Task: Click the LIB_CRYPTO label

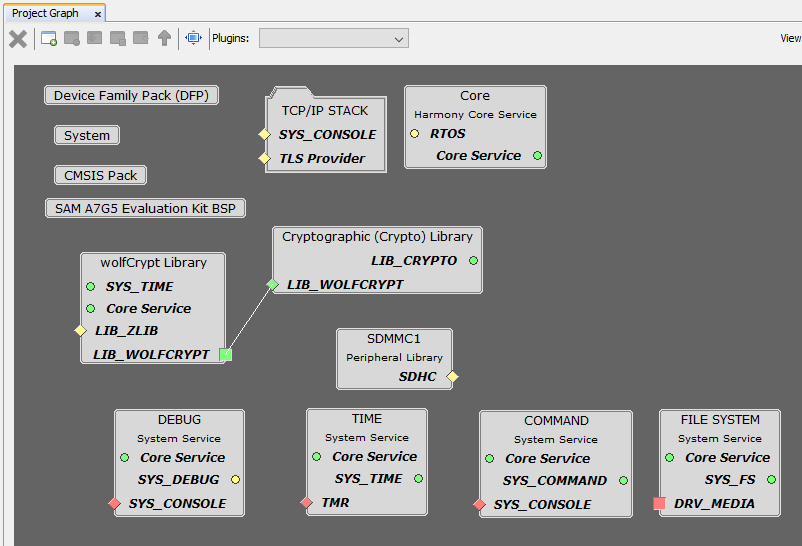Action: (x=414, y=260)
